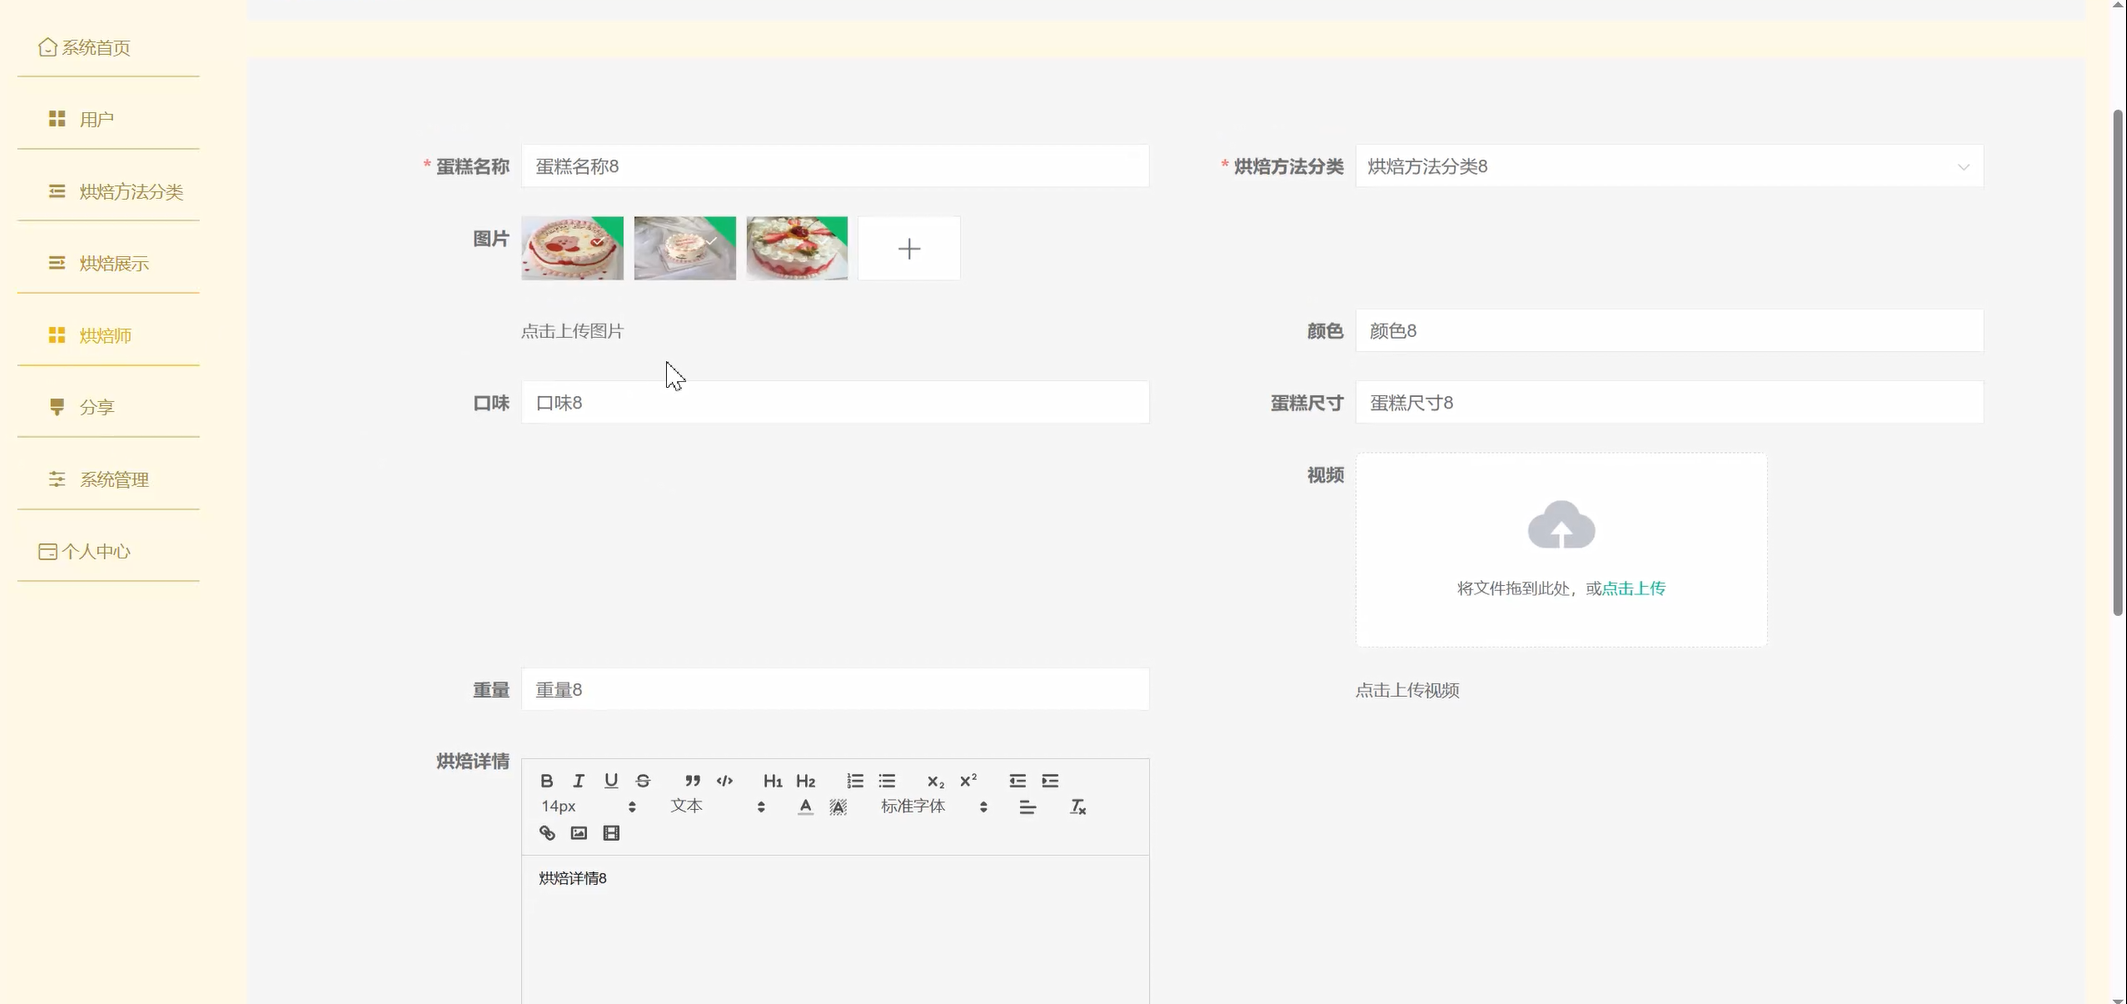Viewport: 2127px width, 1004px height.
Task: Apply Heading 1 style in the editor
Action: click(x=772, y=781)
